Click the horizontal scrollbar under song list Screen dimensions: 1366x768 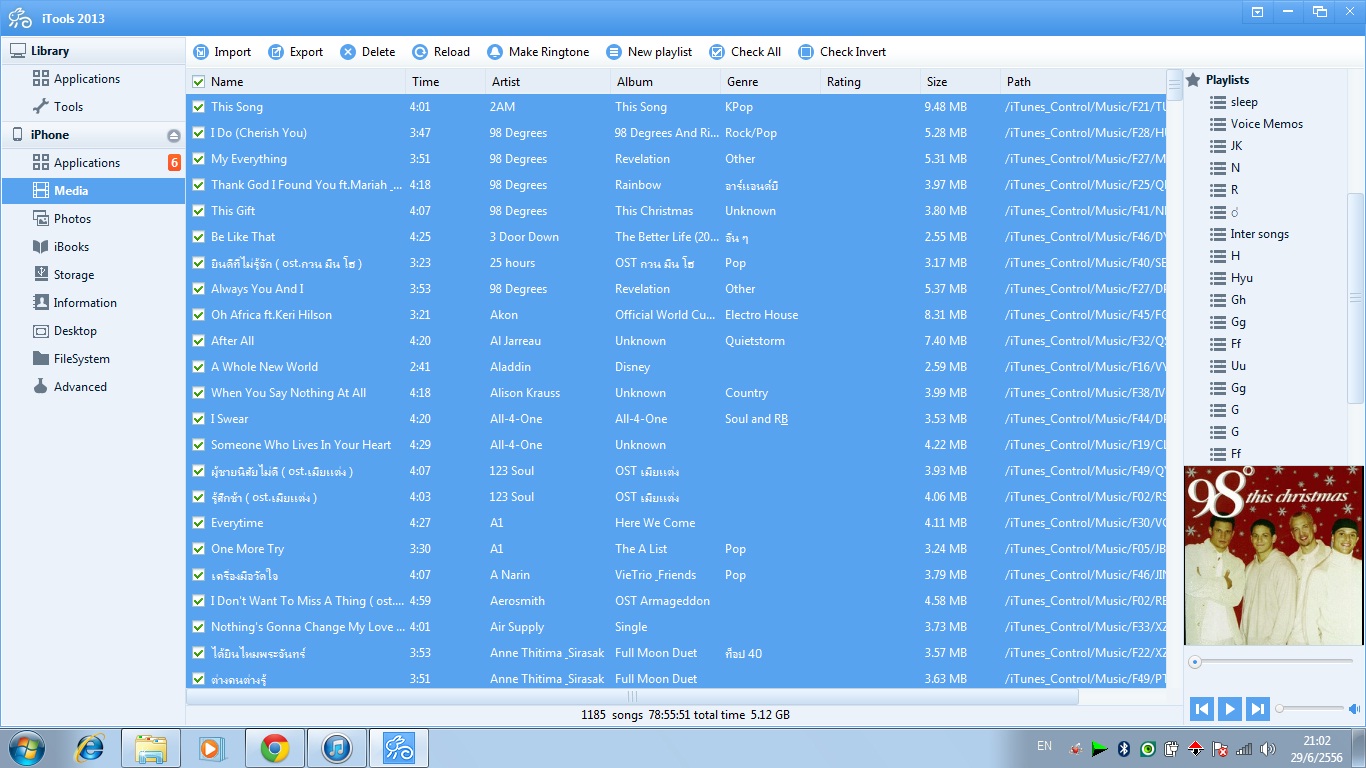[632, 696]
